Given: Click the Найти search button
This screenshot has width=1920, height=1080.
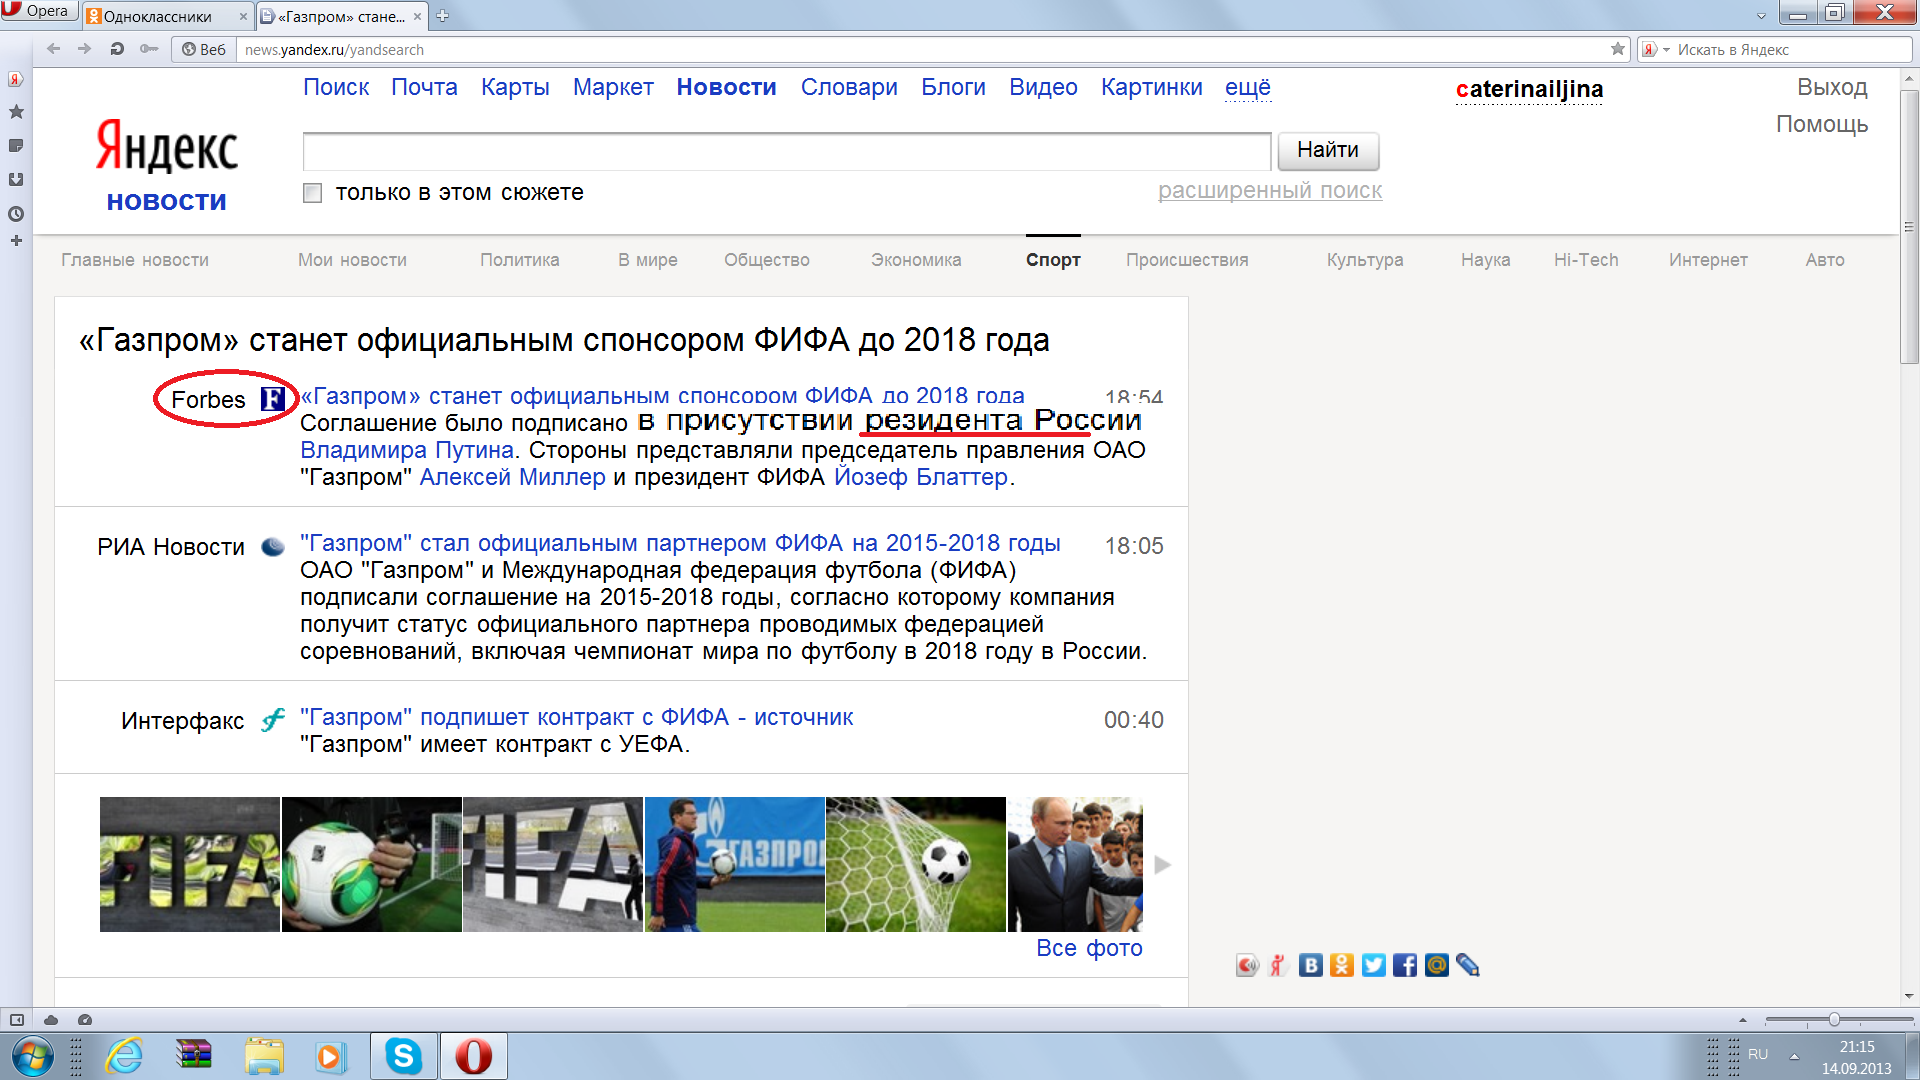Looking at the screenshot, I should [x=1328, y=151].
